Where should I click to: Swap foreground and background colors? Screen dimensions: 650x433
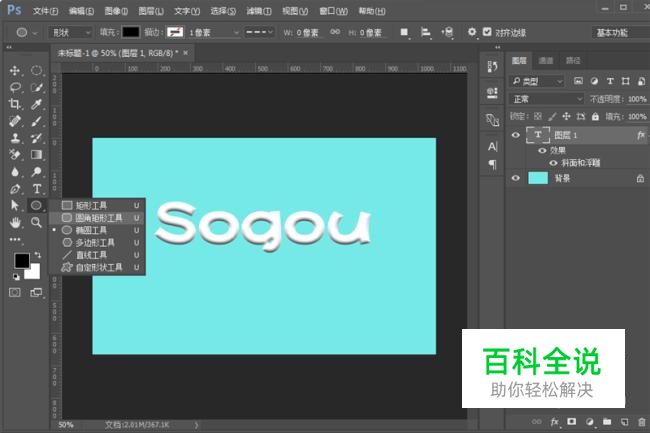coord(38,254)
